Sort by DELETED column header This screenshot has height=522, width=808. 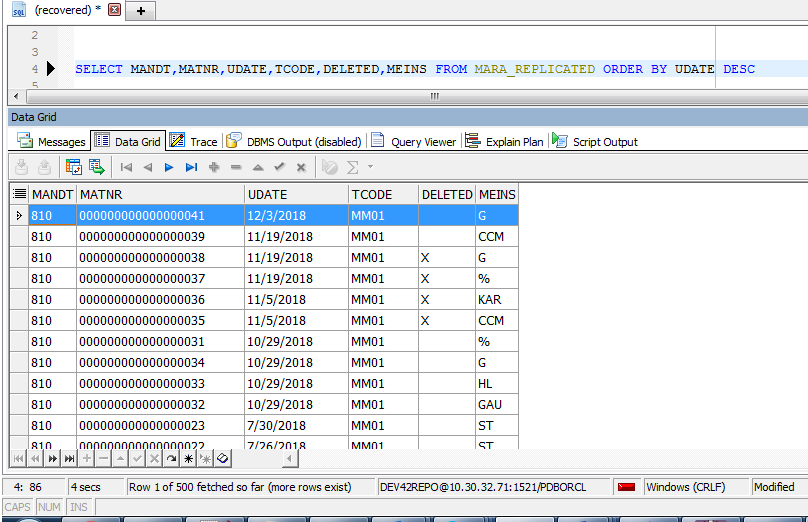447,194
